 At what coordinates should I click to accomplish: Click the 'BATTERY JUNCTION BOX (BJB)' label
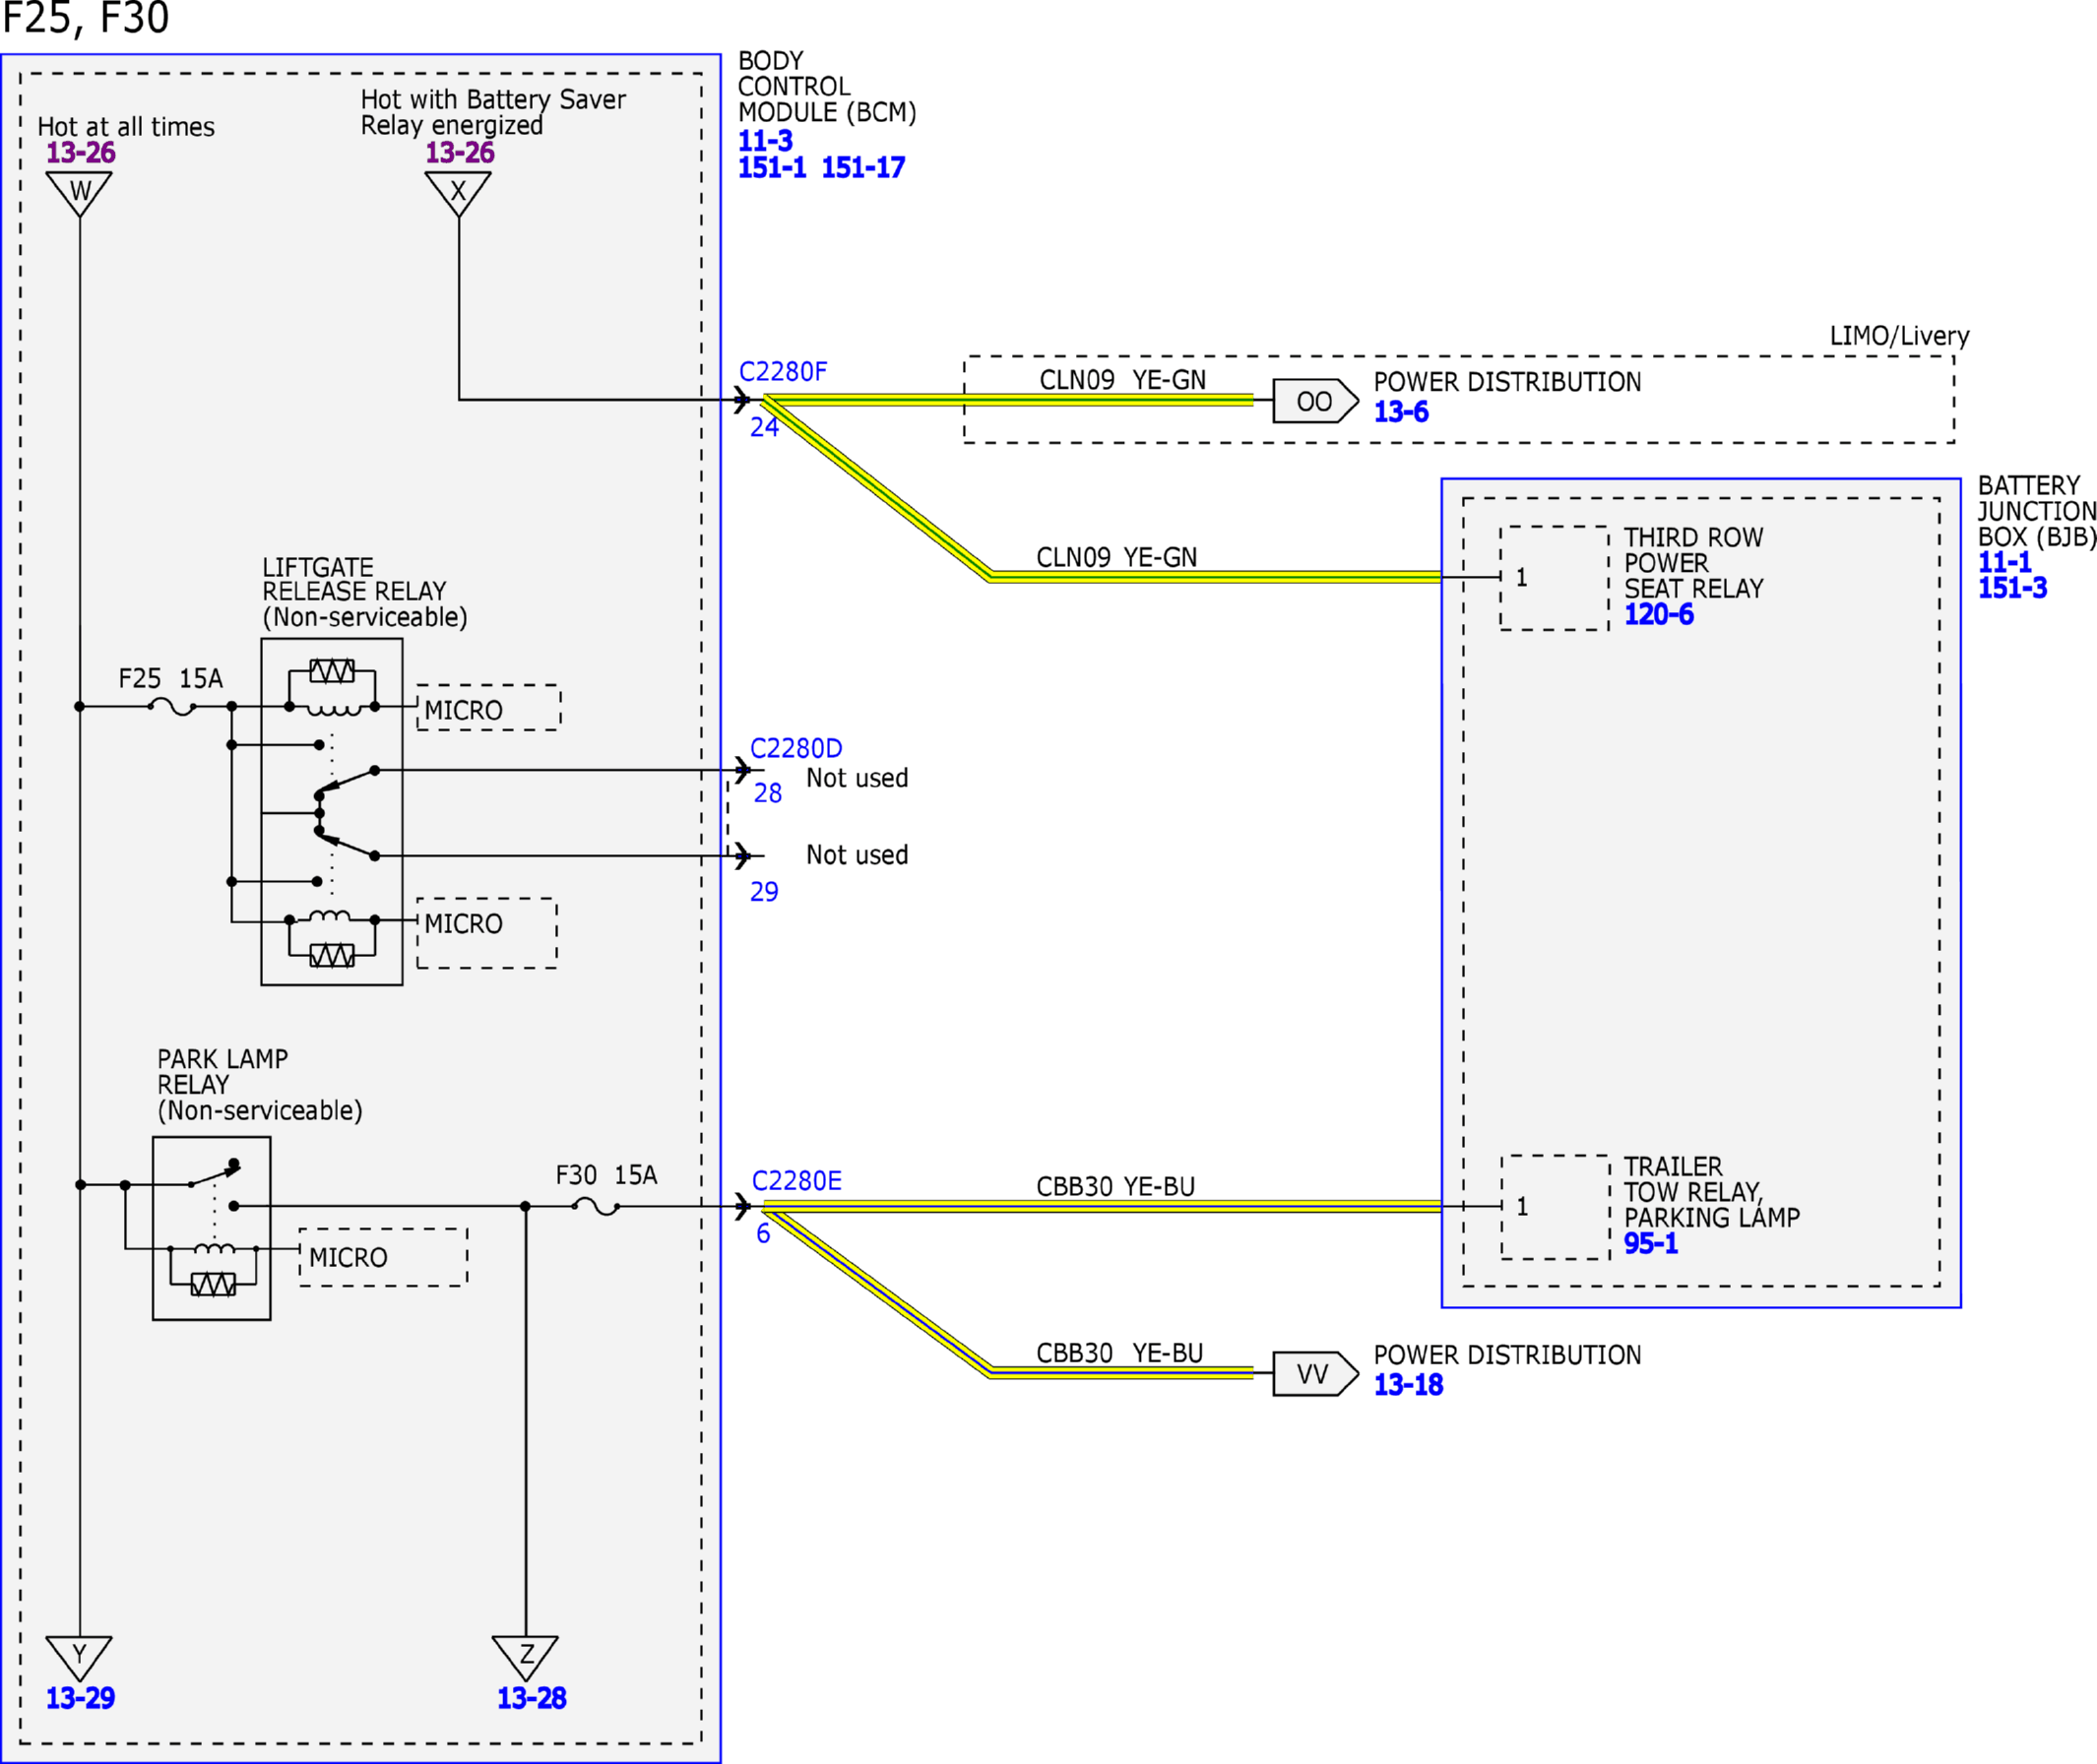(x=2036, y=511)
